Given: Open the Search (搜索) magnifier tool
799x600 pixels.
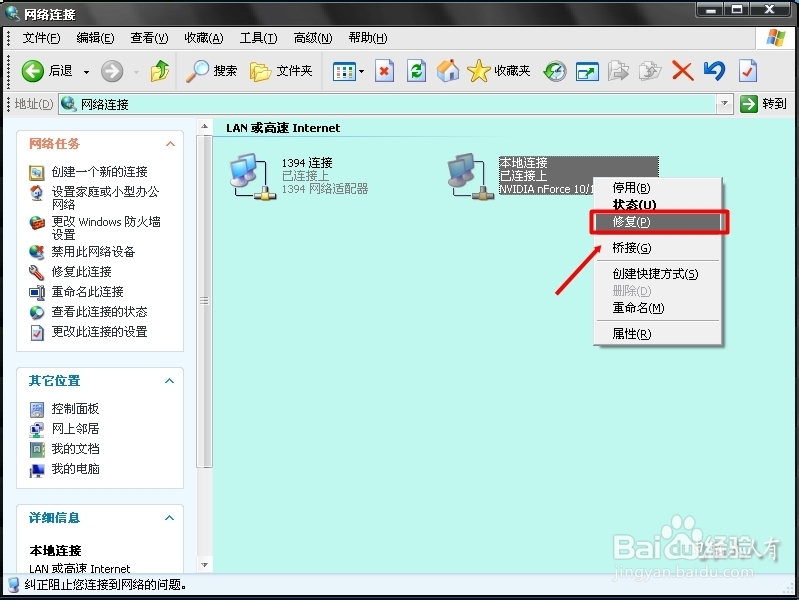Looking at the screenshot, I should point(211,71).
